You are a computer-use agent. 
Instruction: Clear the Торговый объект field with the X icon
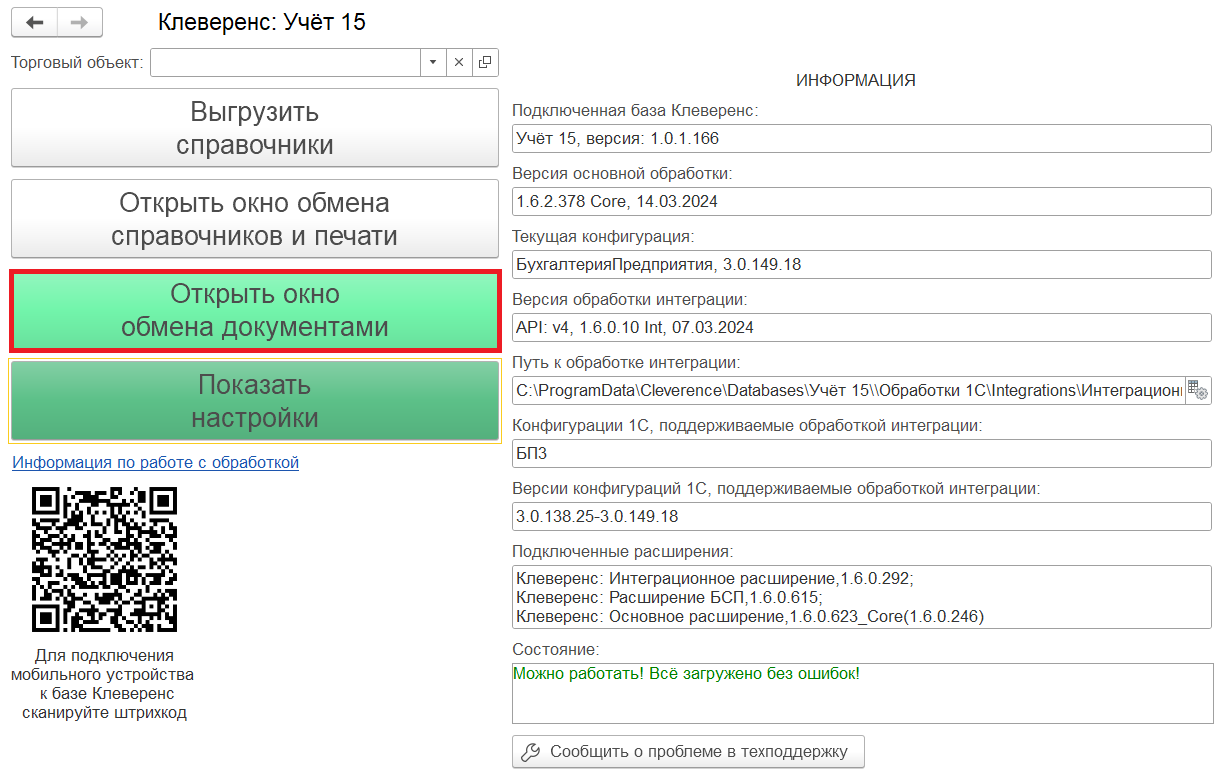tap(459, 62)
